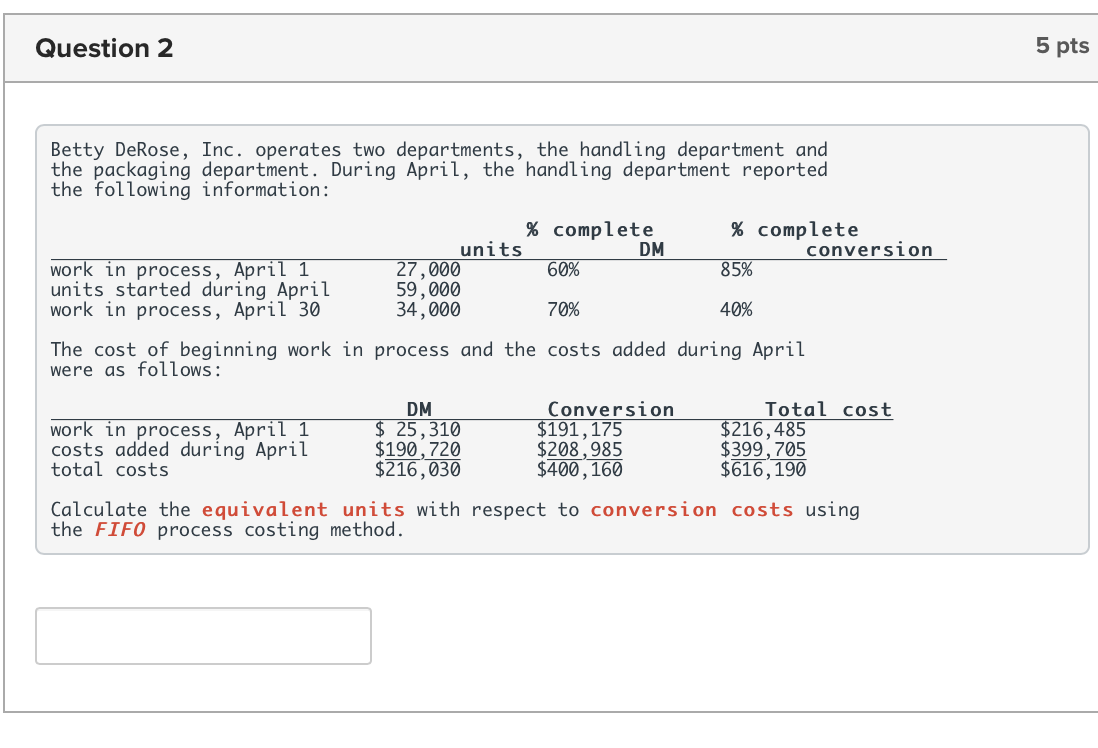Screen dimensions: 1098x748
Task: Click the $ 25,310 DM cost
Action: pyautogui.click(x=417, y=429)
